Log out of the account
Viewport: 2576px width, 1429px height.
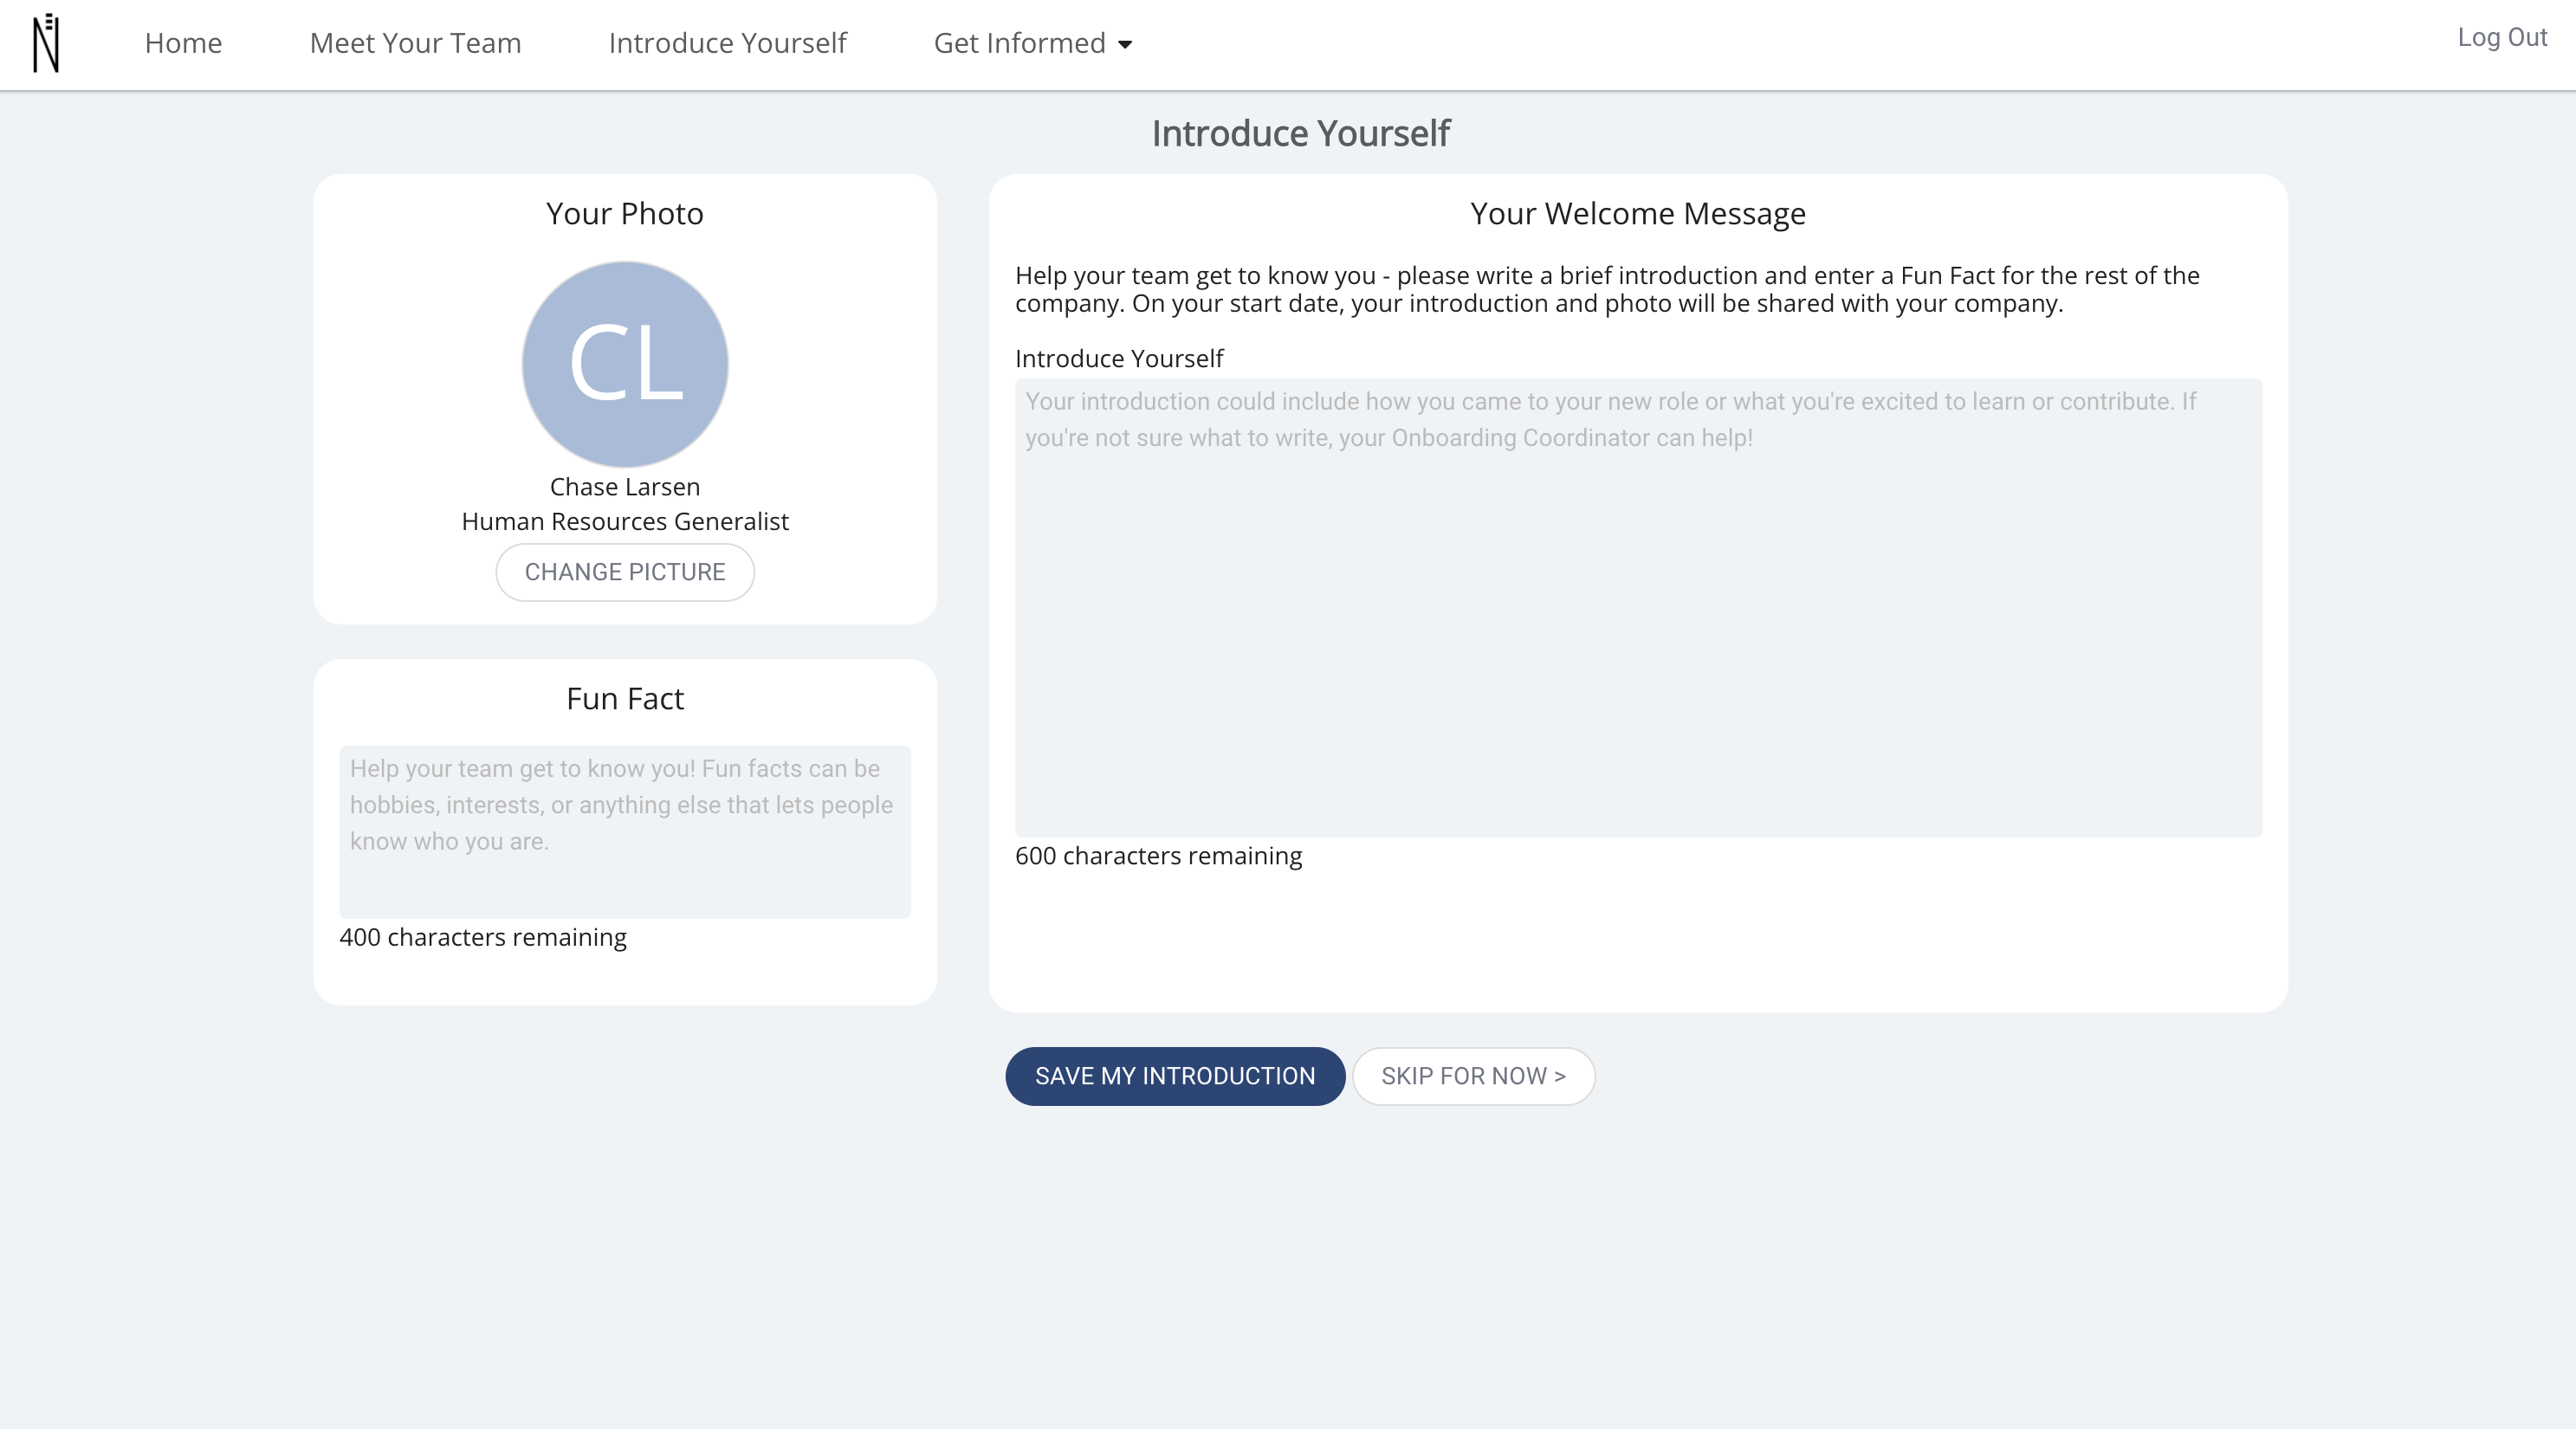click(2502, 37)
